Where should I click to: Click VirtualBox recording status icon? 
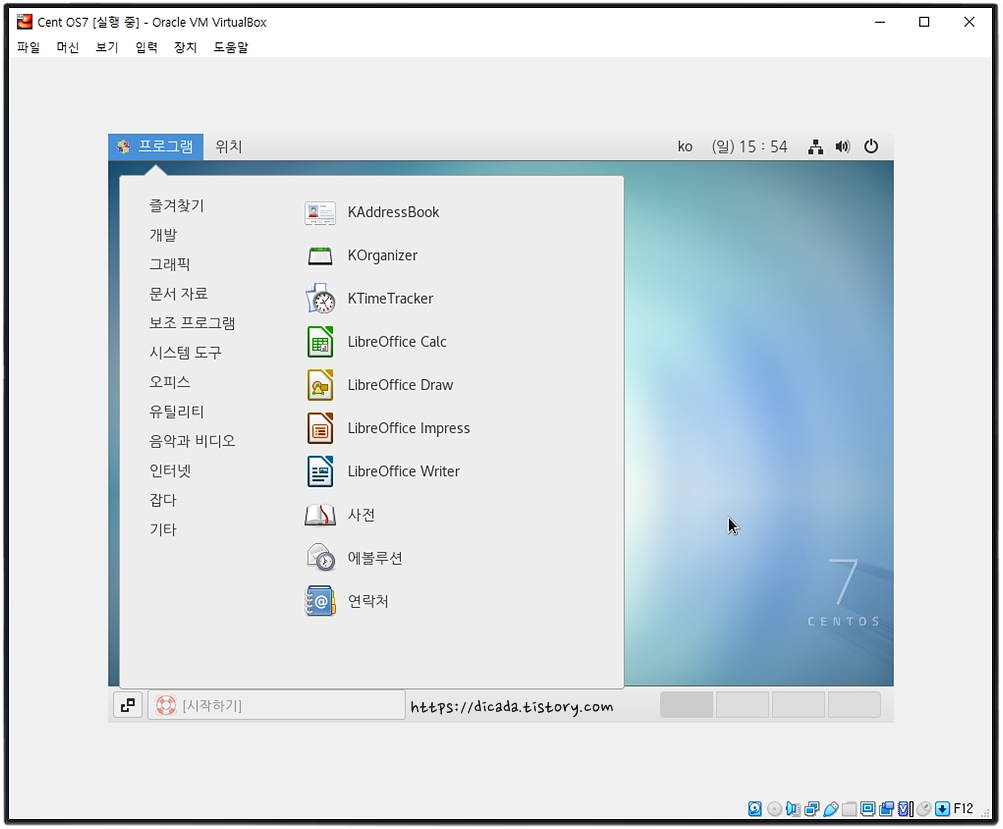pos(887,809)
